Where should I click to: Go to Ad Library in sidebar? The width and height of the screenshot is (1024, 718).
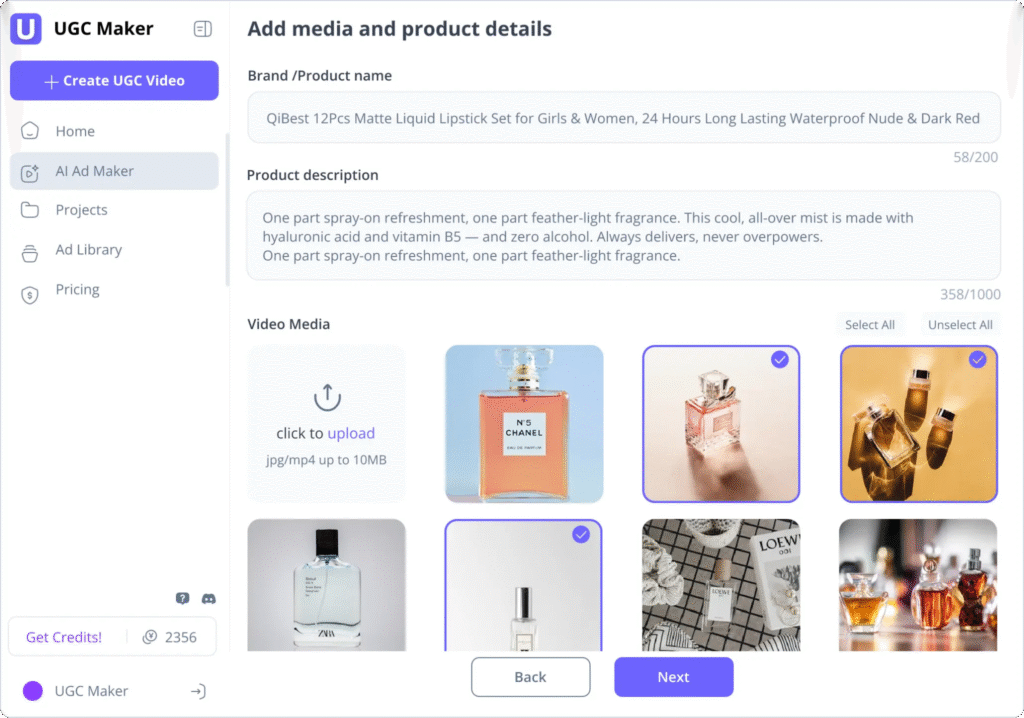[x=88, y=250]
